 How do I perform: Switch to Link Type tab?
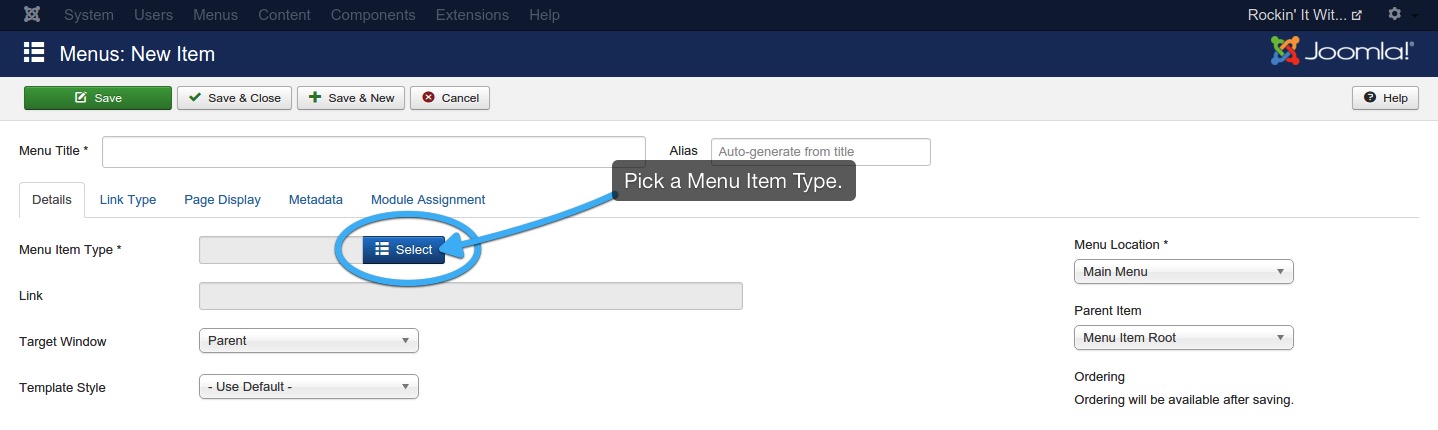pyautogui.click(x=128, y=200)
